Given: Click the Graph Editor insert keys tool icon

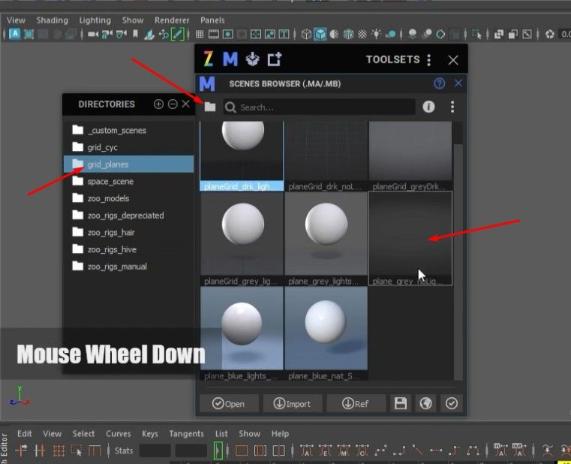Looking at the screenshot, I should click(39, 451).
